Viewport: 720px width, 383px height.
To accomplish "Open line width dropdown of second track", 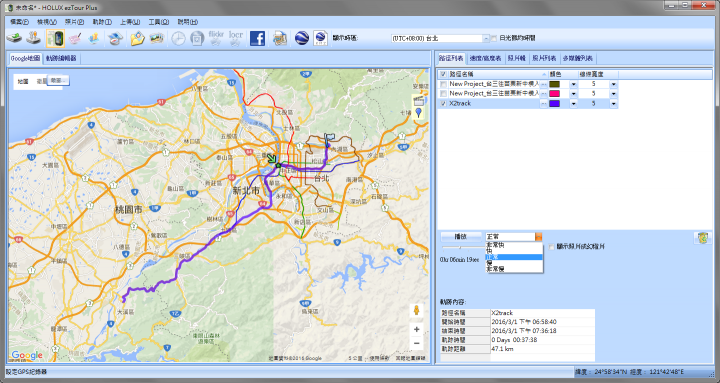I will pos(613,94).
